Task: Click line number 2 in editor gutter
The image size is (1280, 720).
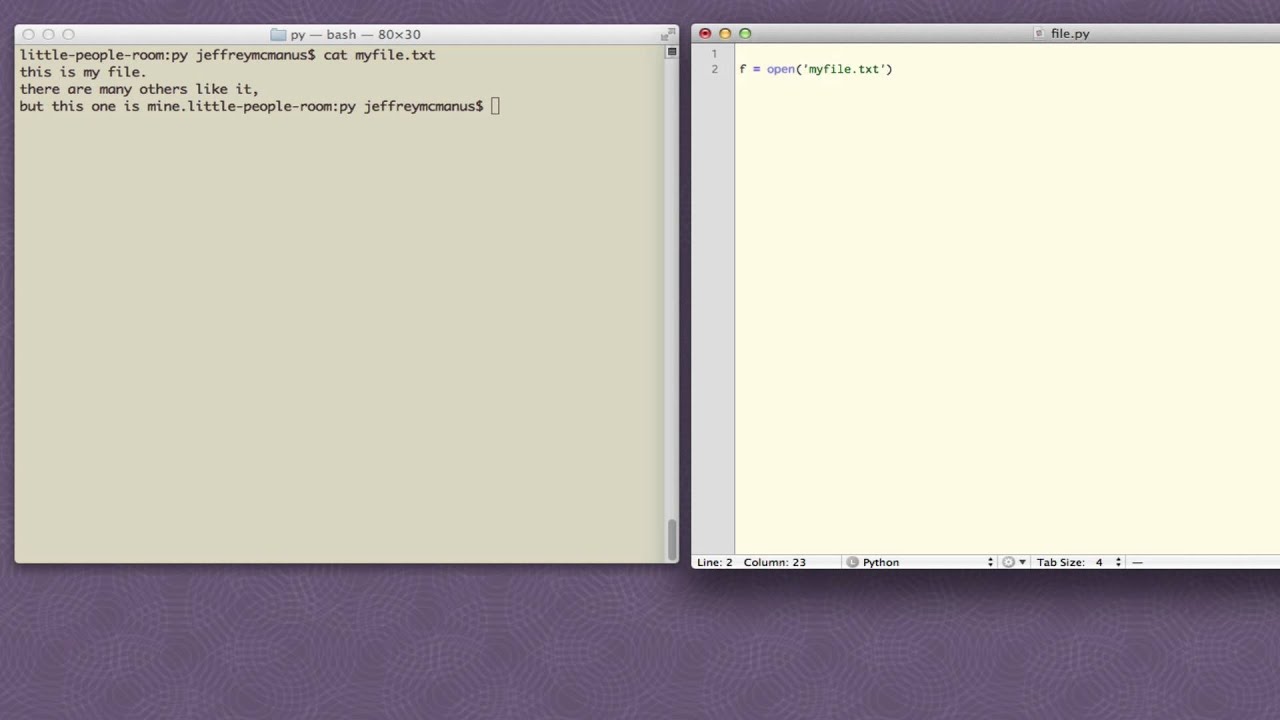Action: (x=714, y=69)
